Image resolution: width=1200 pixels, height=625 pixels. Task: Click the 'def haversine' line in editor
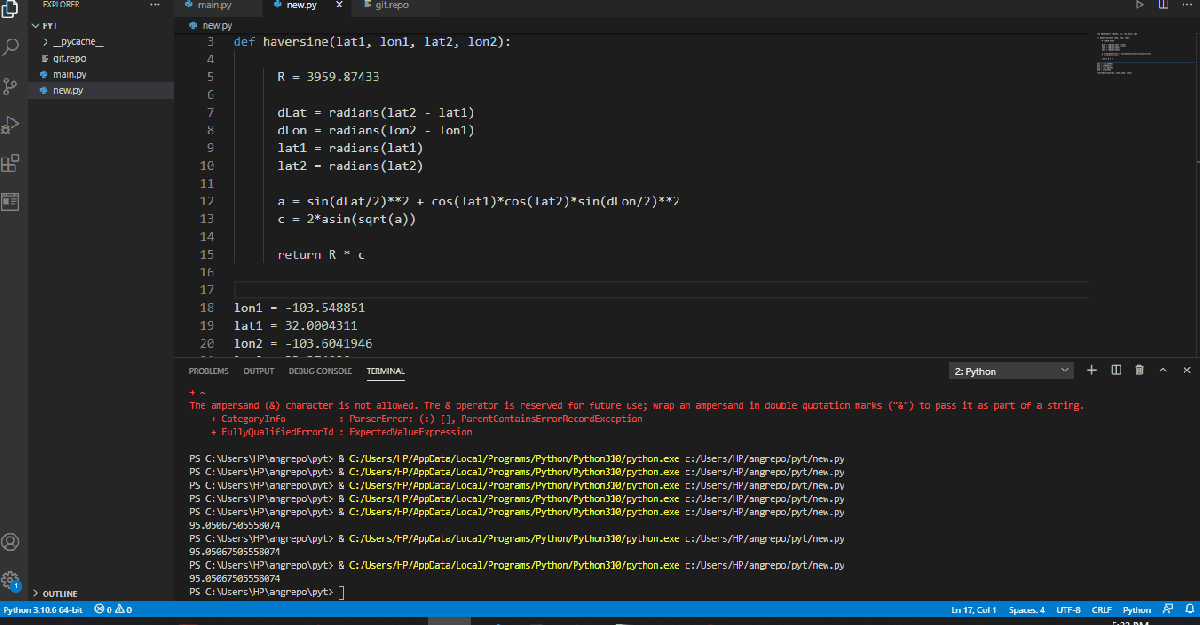(x=372, y=42)
